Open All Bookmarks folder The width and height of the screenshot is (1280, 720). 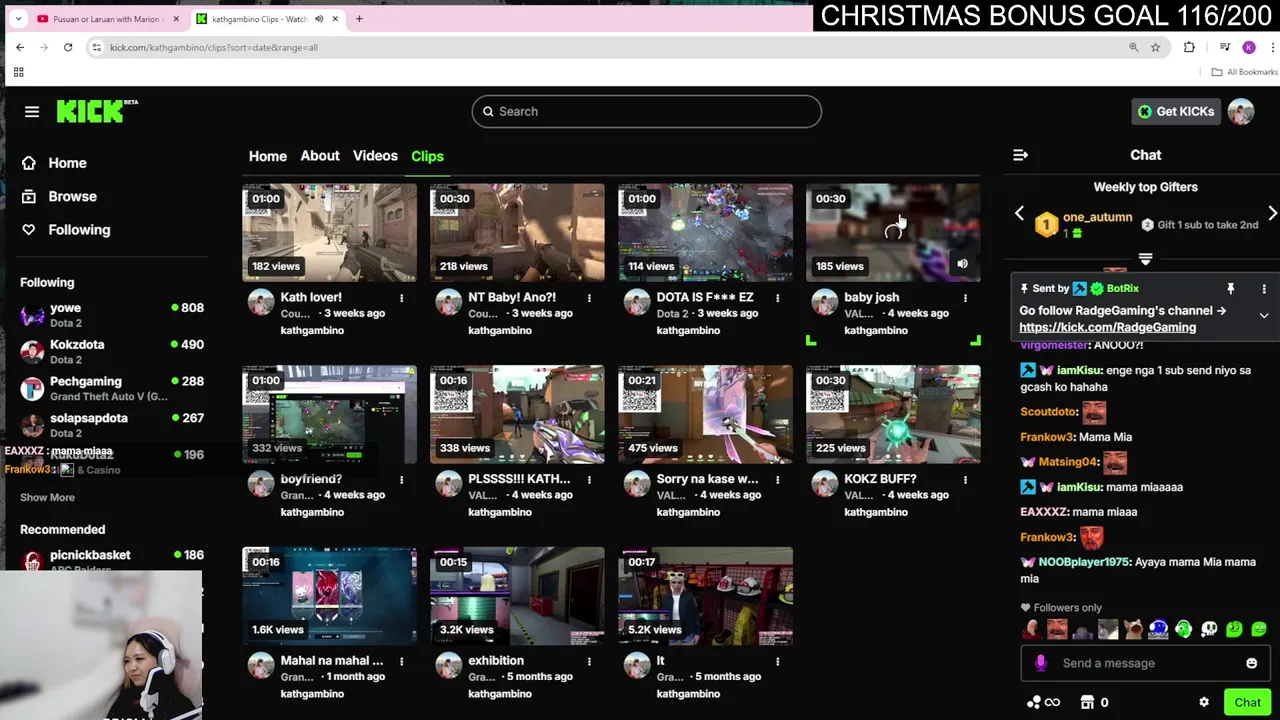(1245, 72)
